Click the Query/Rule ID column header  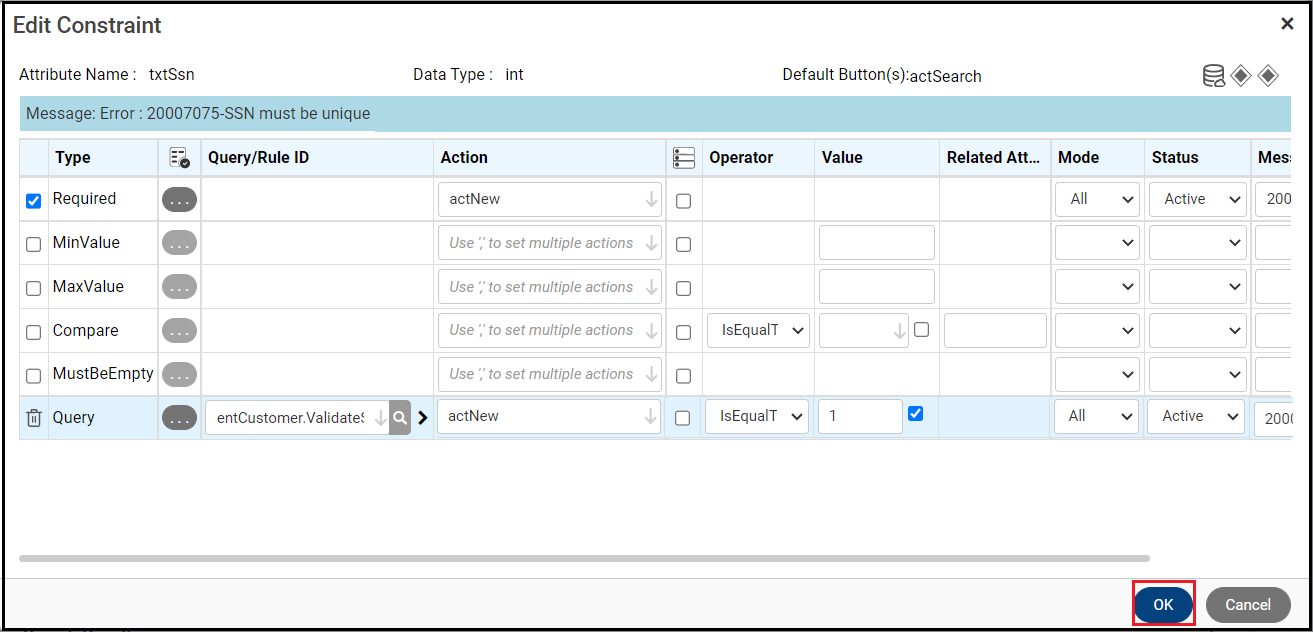pyautogui.click(x=258, y=158)
